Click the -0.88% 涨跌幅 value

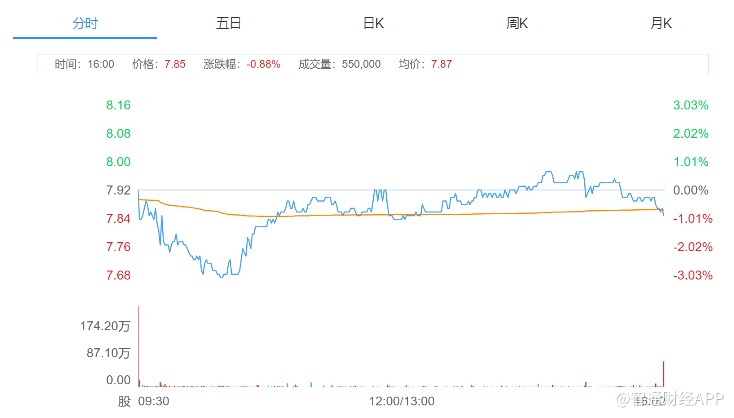coord(264,64)
